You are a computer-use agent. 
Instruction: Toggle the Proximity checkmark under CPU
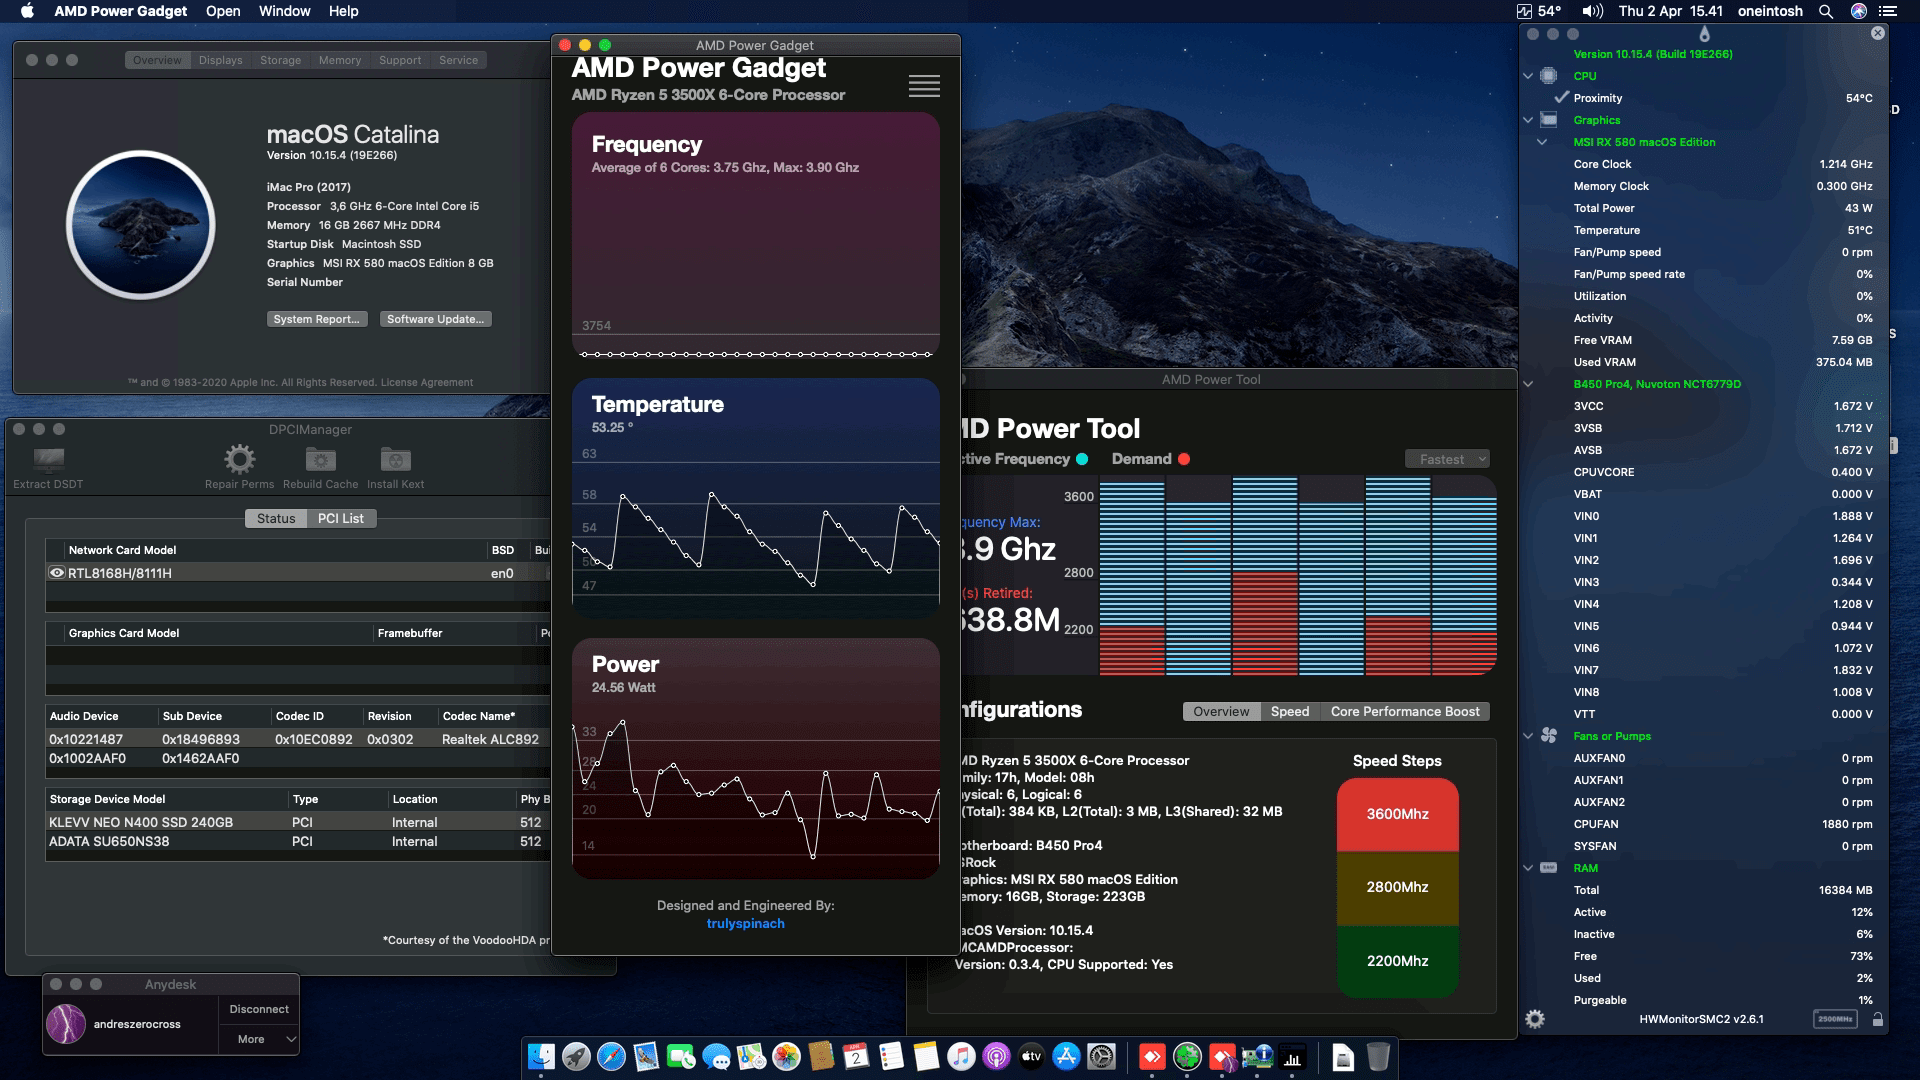point(1561,97)
